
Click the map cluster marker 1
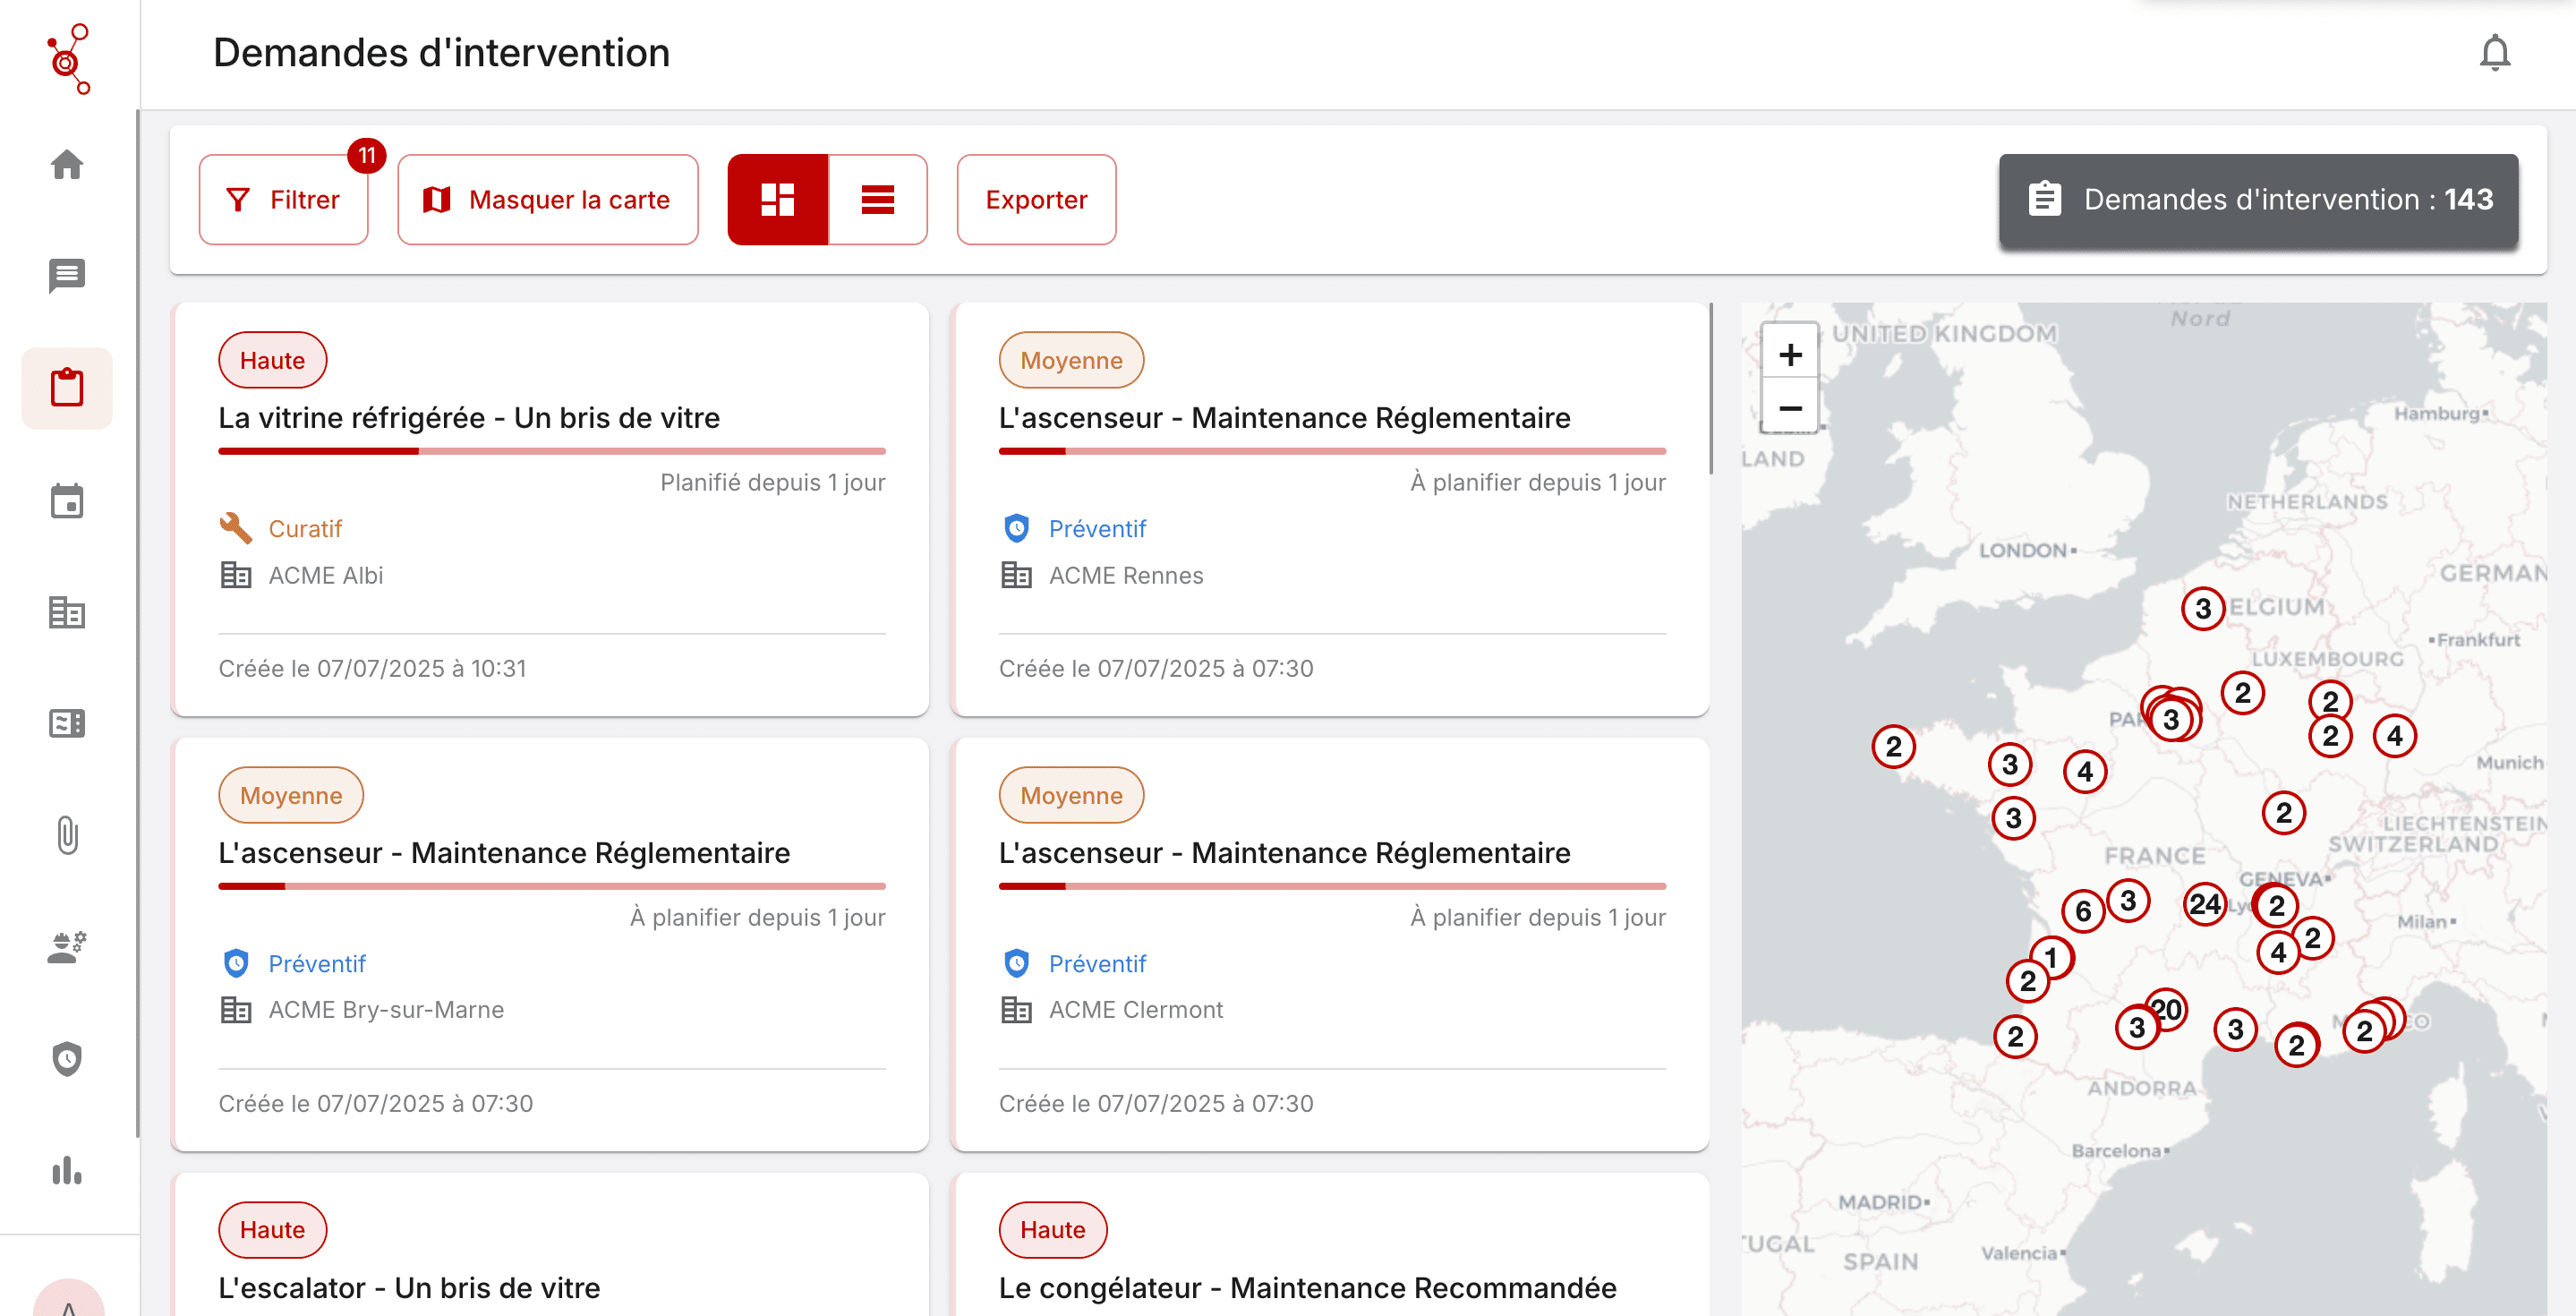pyautogui.click(x=2052, y=957)
